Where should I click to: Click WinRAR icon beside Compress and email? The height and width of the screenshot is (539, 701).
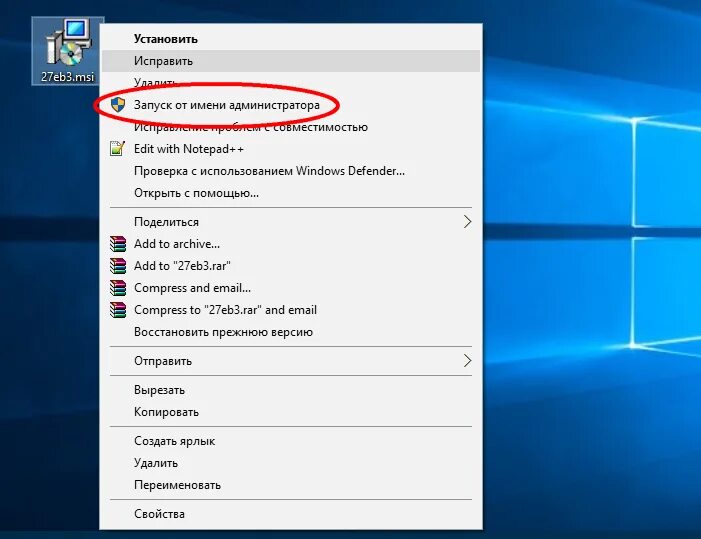coord(118,287)
